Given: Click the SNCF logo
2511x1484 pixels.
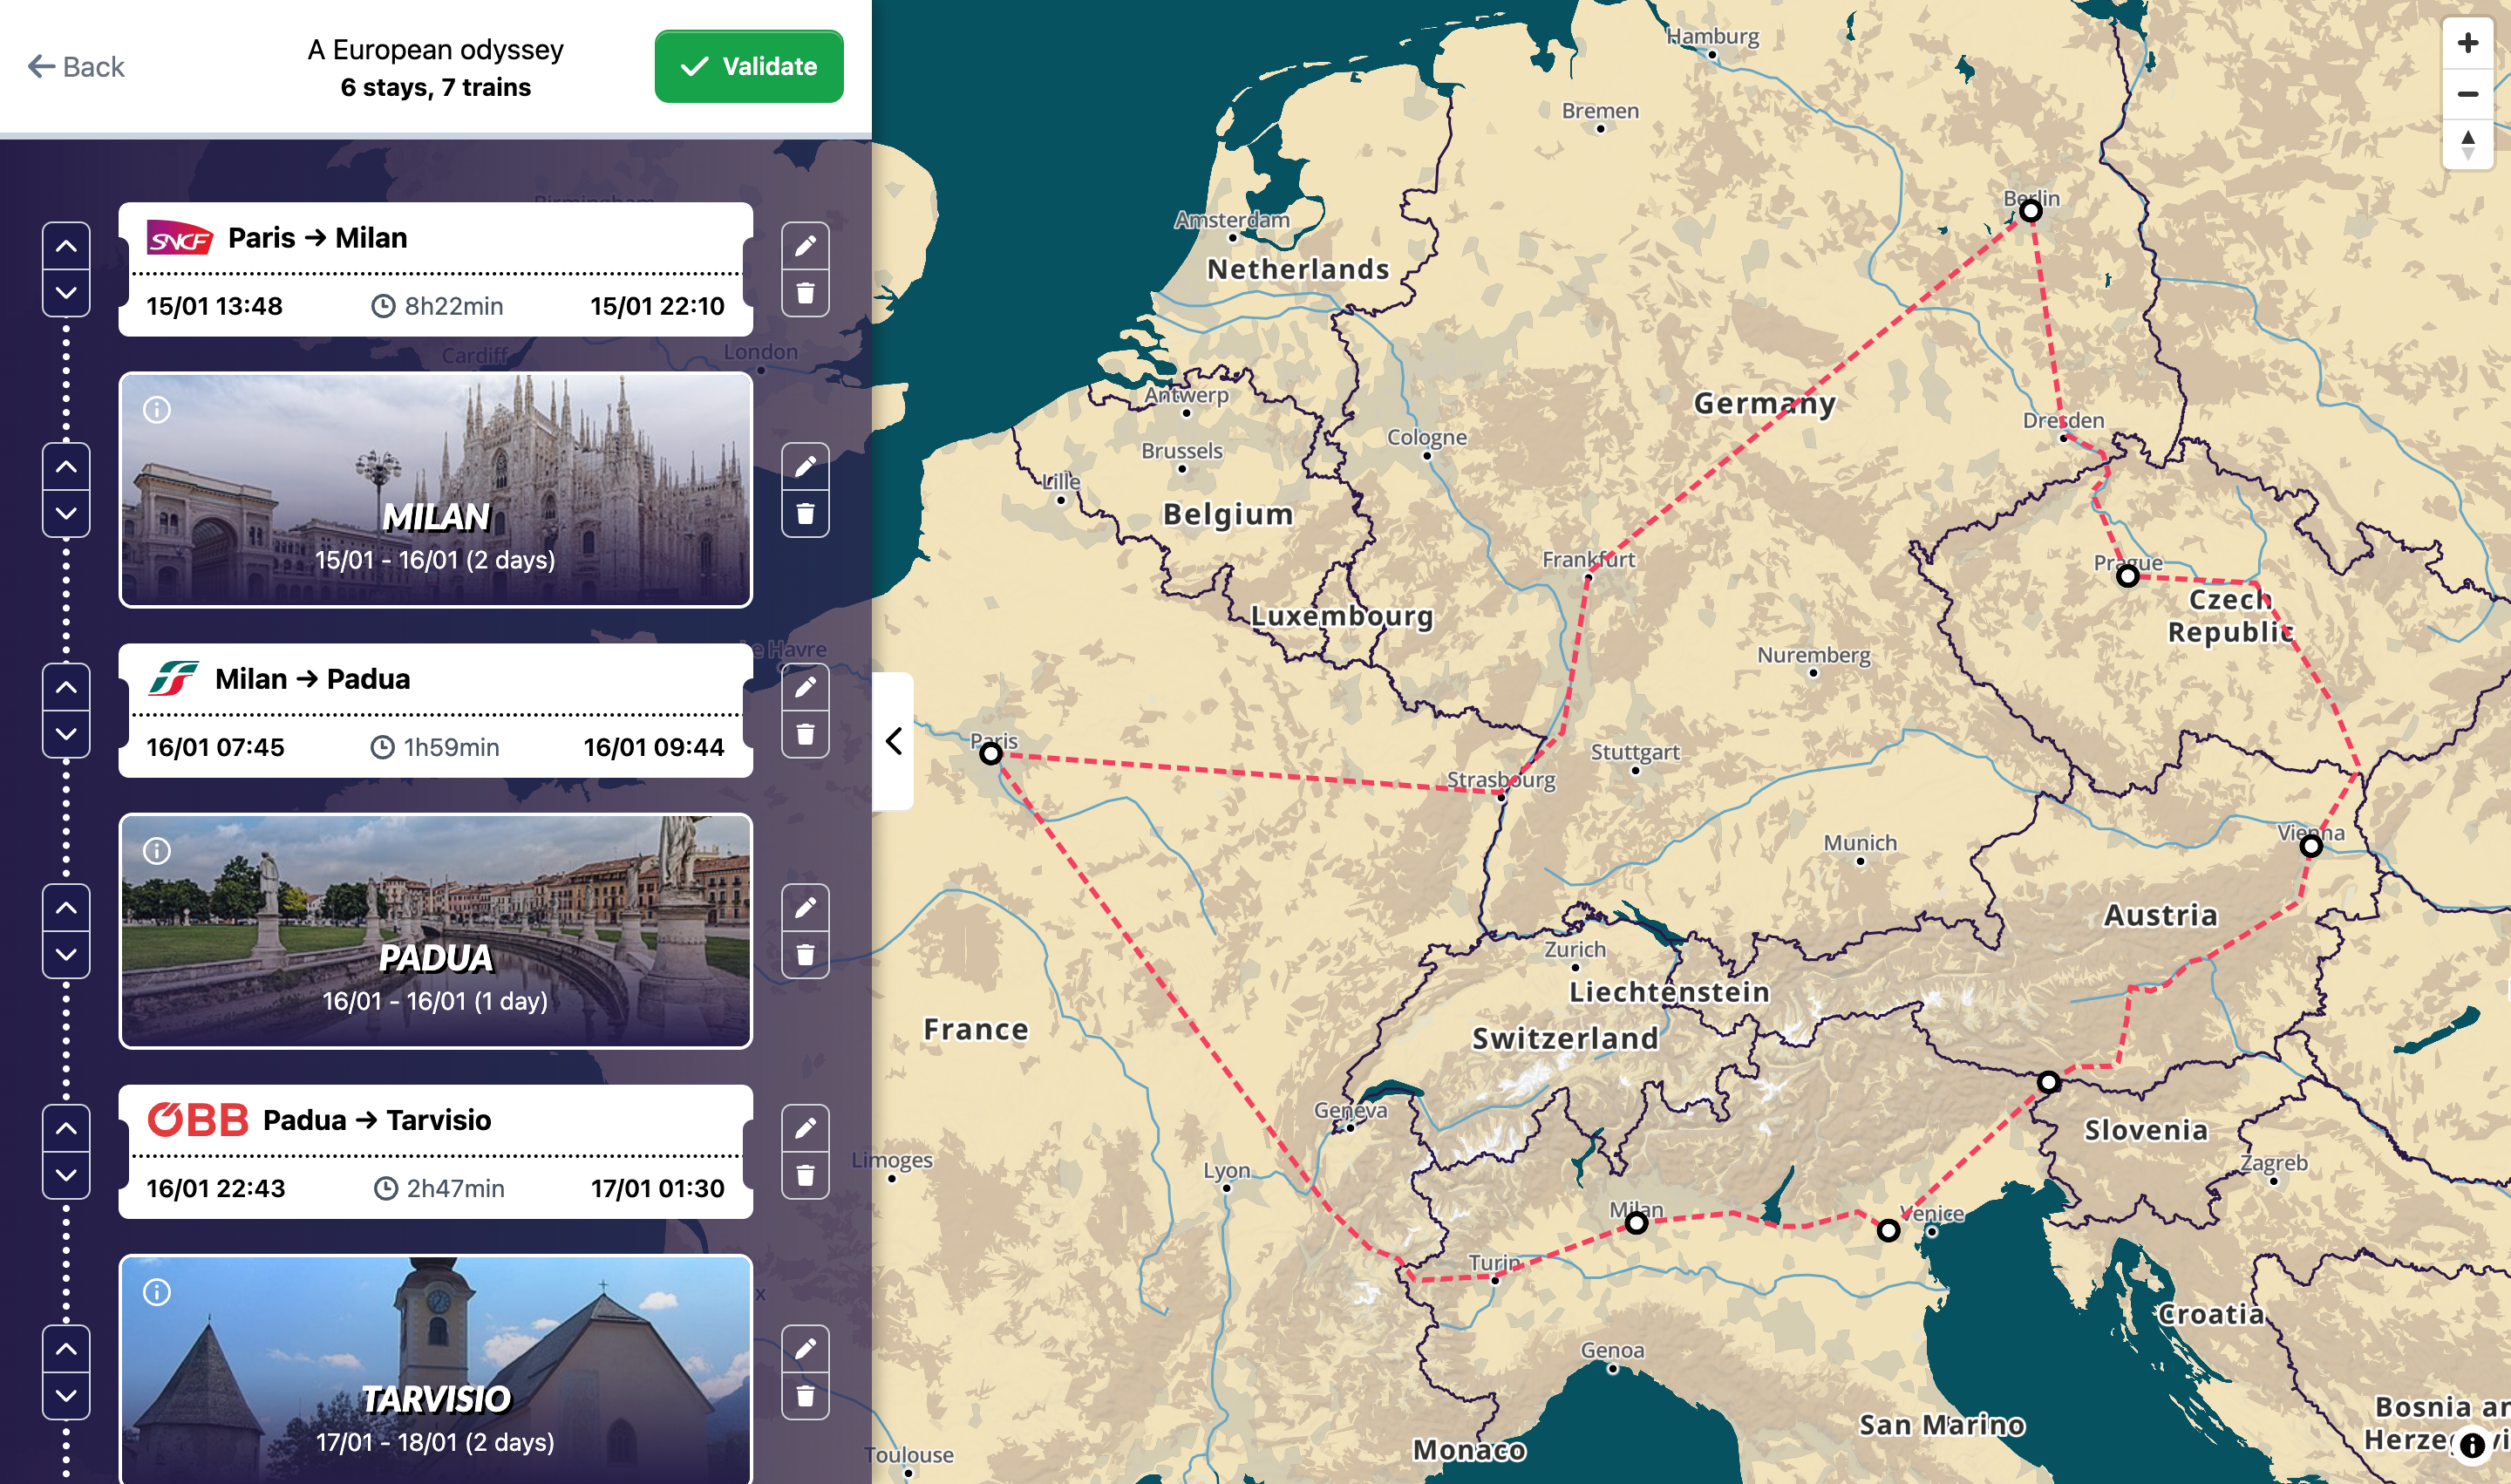Looking at the screenshot, I should click(180, 238).
